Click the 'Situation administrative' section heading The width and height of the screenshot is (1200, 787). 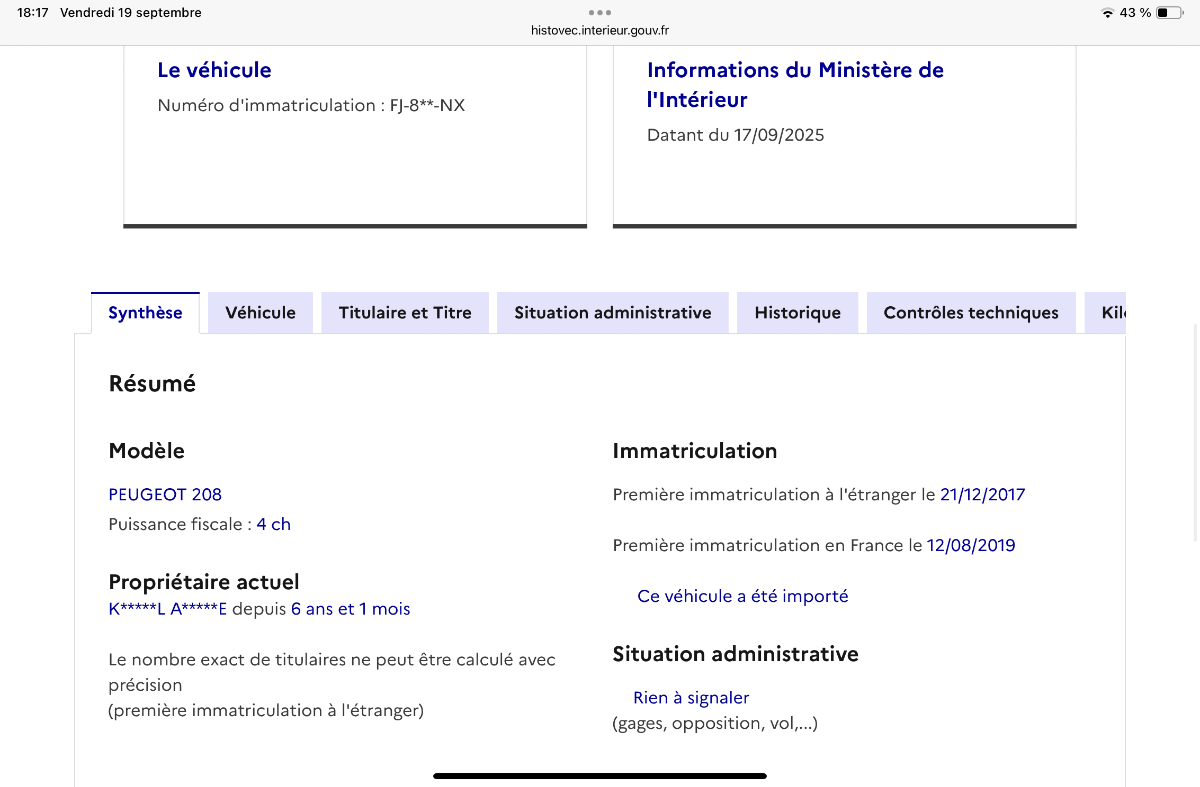(x=735, y=654)
